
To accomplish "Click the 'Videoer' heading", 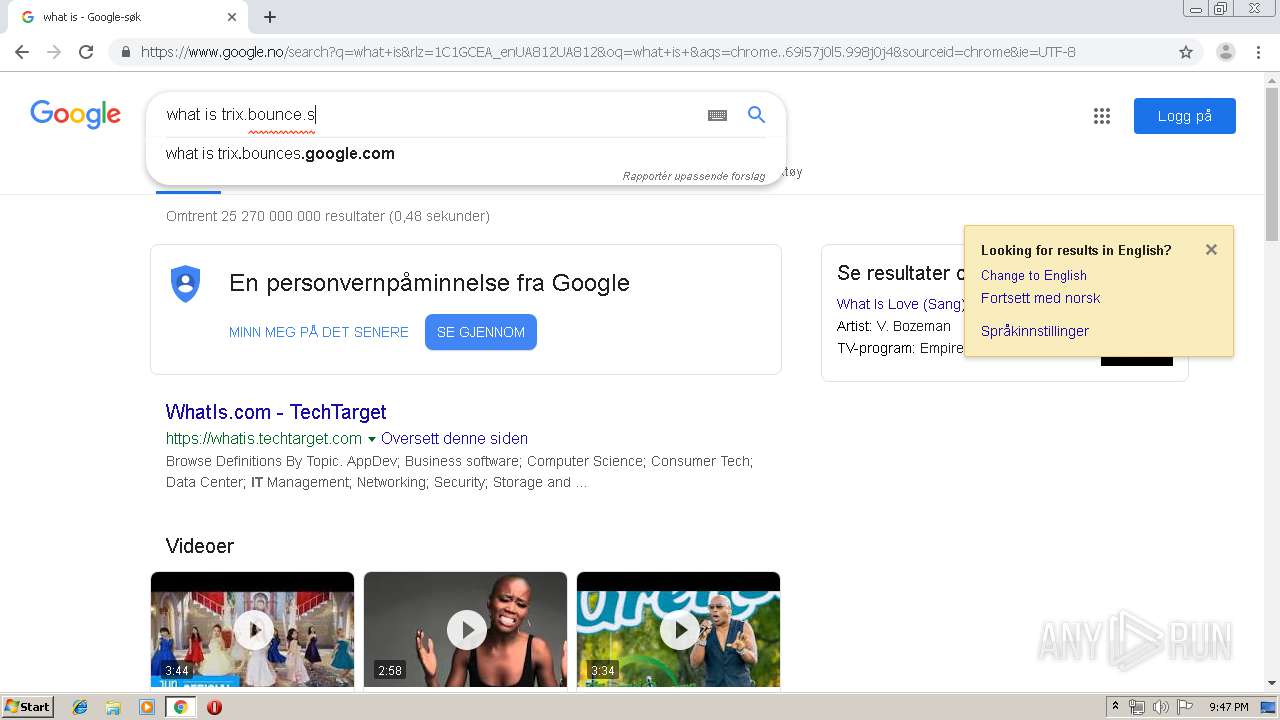I will (x=200, y=546).
